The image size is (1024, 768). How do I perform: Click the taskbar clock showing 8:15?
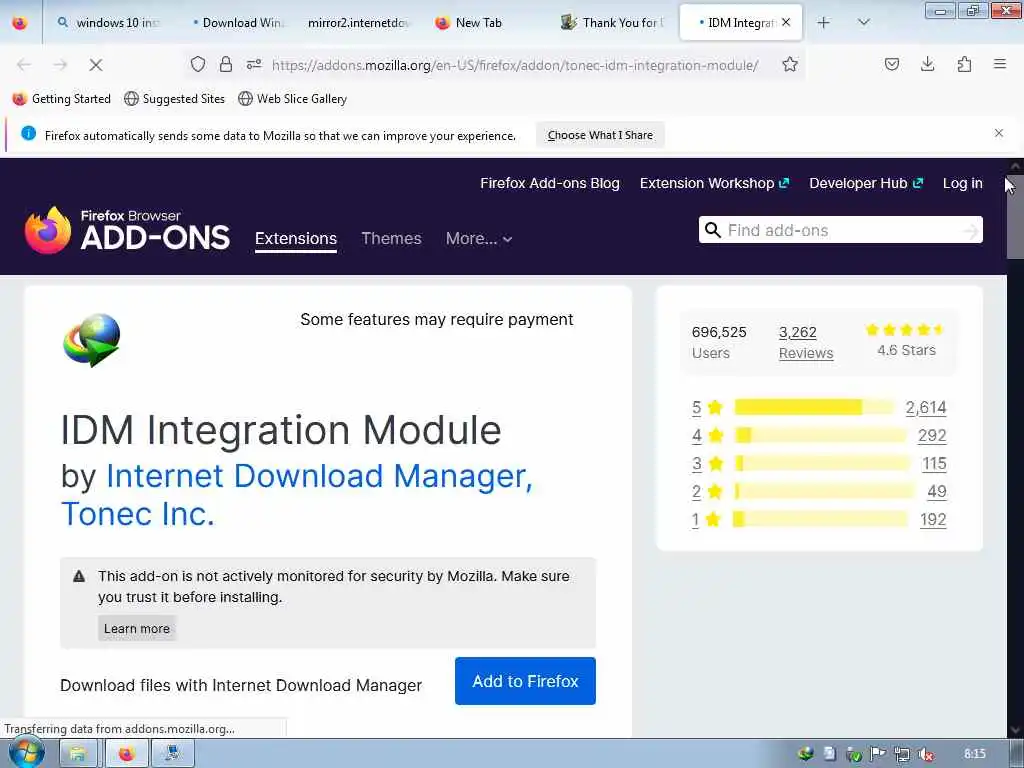click(x=975, y=754)
